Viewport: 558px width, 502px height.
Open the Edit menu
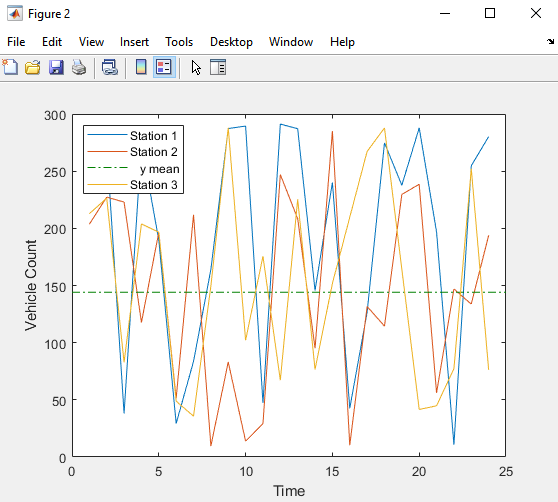tap(52, 42)
